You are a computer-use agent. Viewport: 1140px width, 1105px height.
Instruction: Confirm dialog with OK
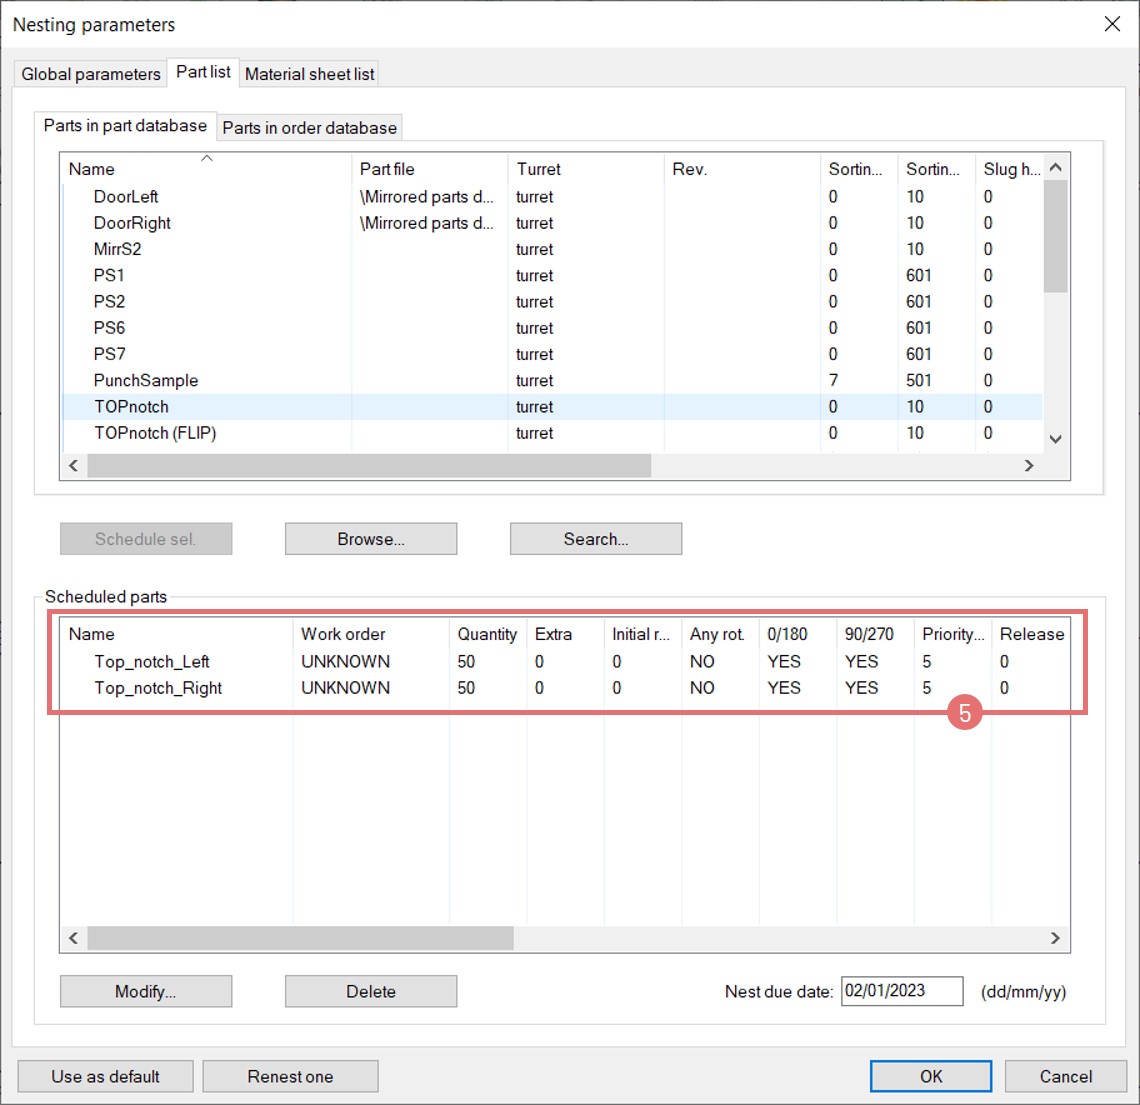[x=930, y=1077]
